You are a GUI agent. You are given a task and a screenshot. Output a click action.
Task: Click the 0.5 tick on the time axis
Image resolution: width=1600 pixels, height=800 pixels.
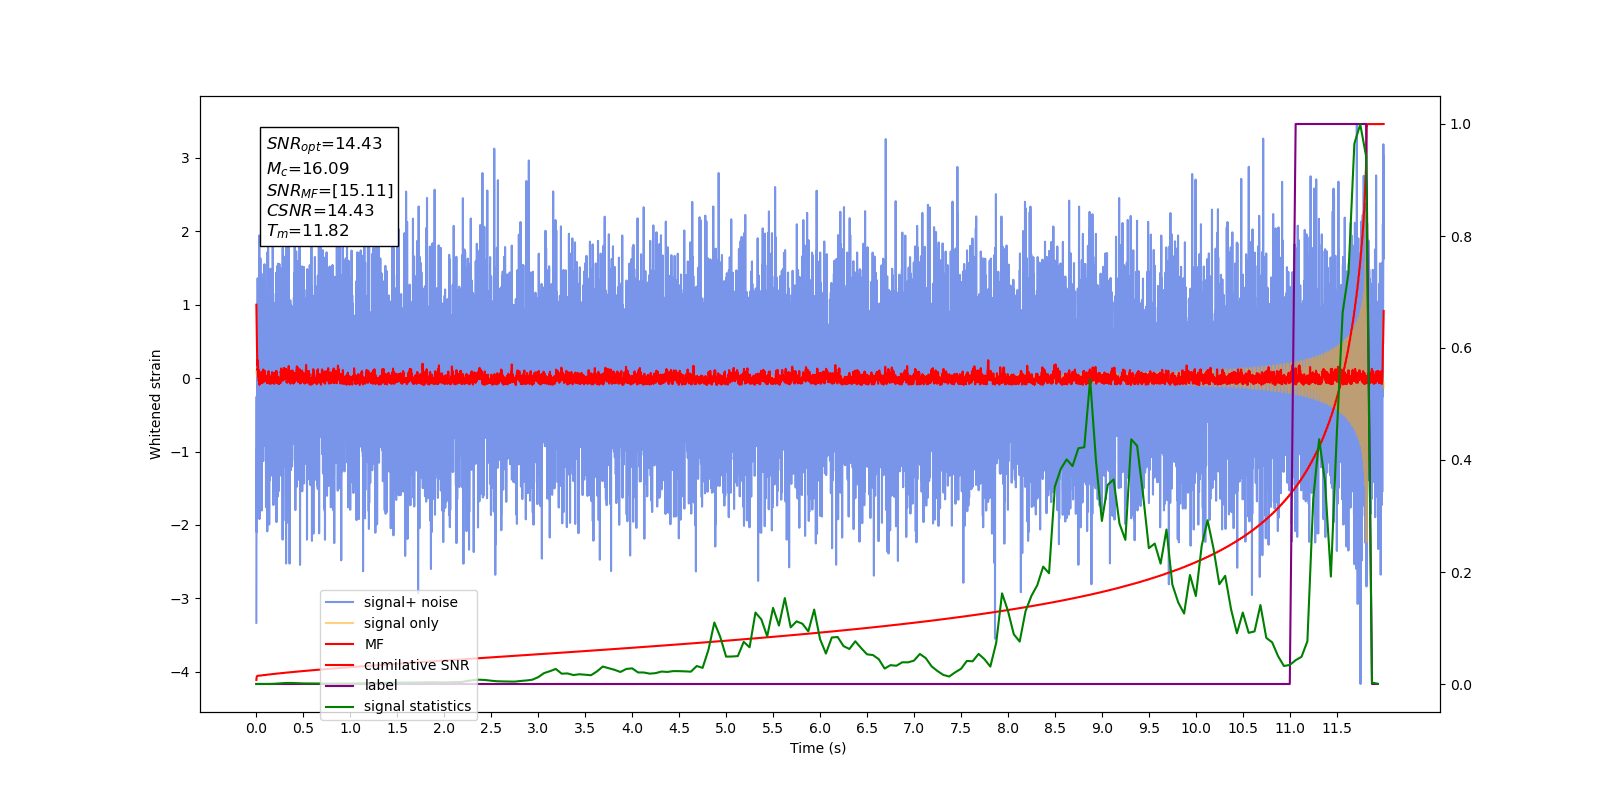tap(303, 728)
